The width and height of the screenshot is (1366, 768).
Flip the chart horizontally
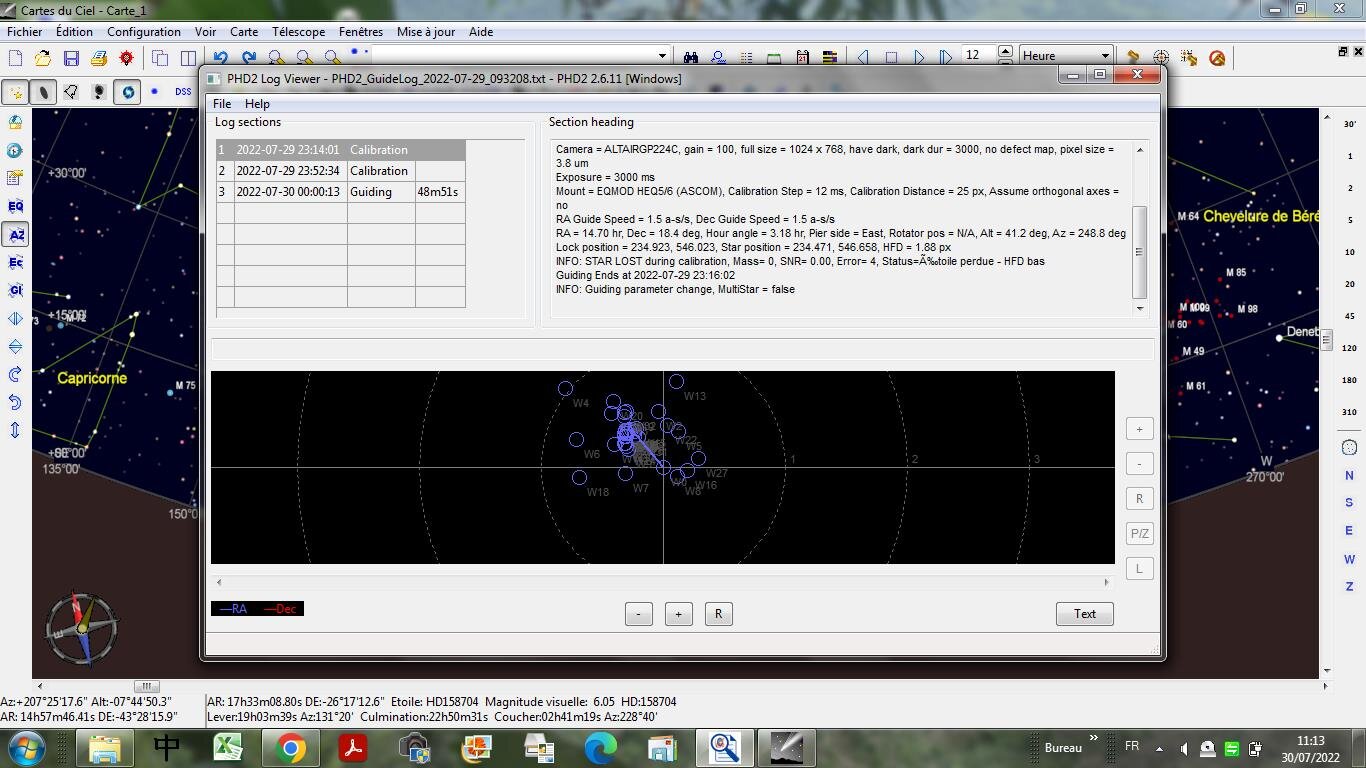(15, 318)
